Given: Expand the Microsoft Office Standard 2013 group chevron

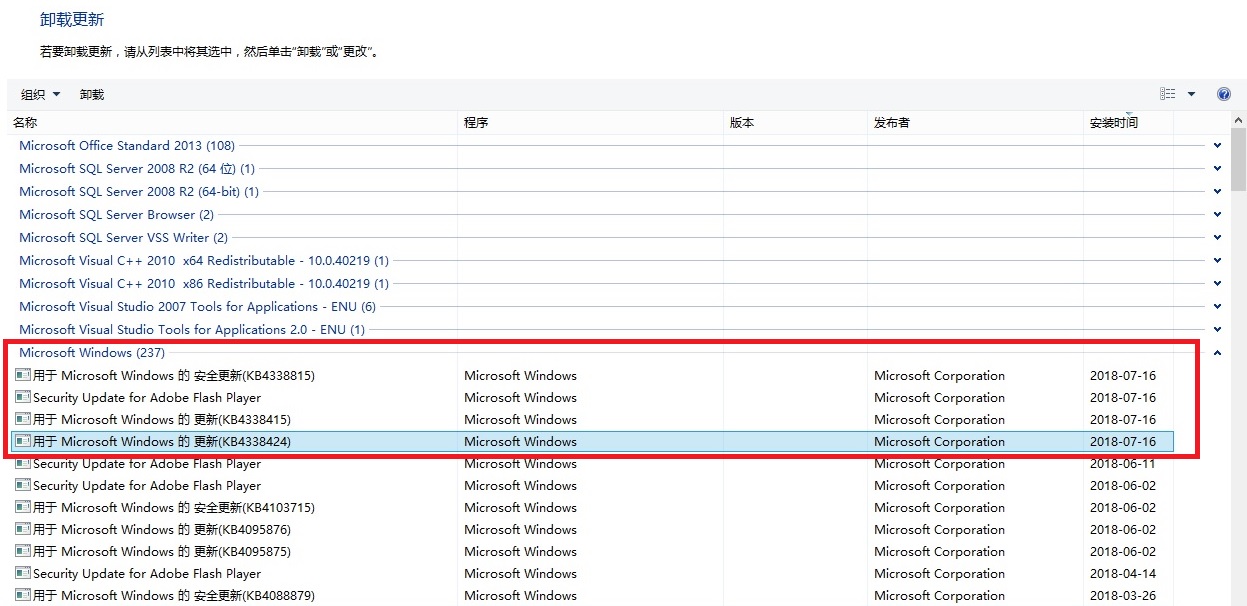Looking at the screenshot, I should [x=1217, y=146].
